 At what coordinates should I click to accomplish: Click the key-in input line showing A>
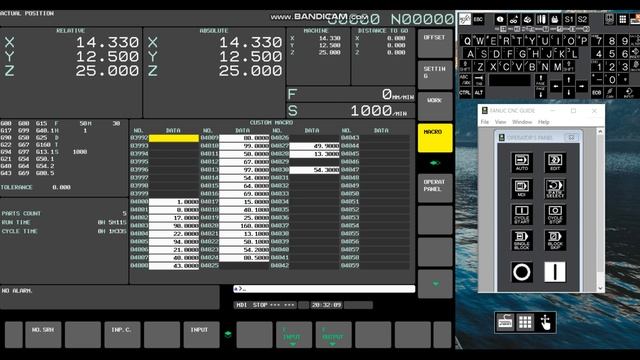coord(324,289)
